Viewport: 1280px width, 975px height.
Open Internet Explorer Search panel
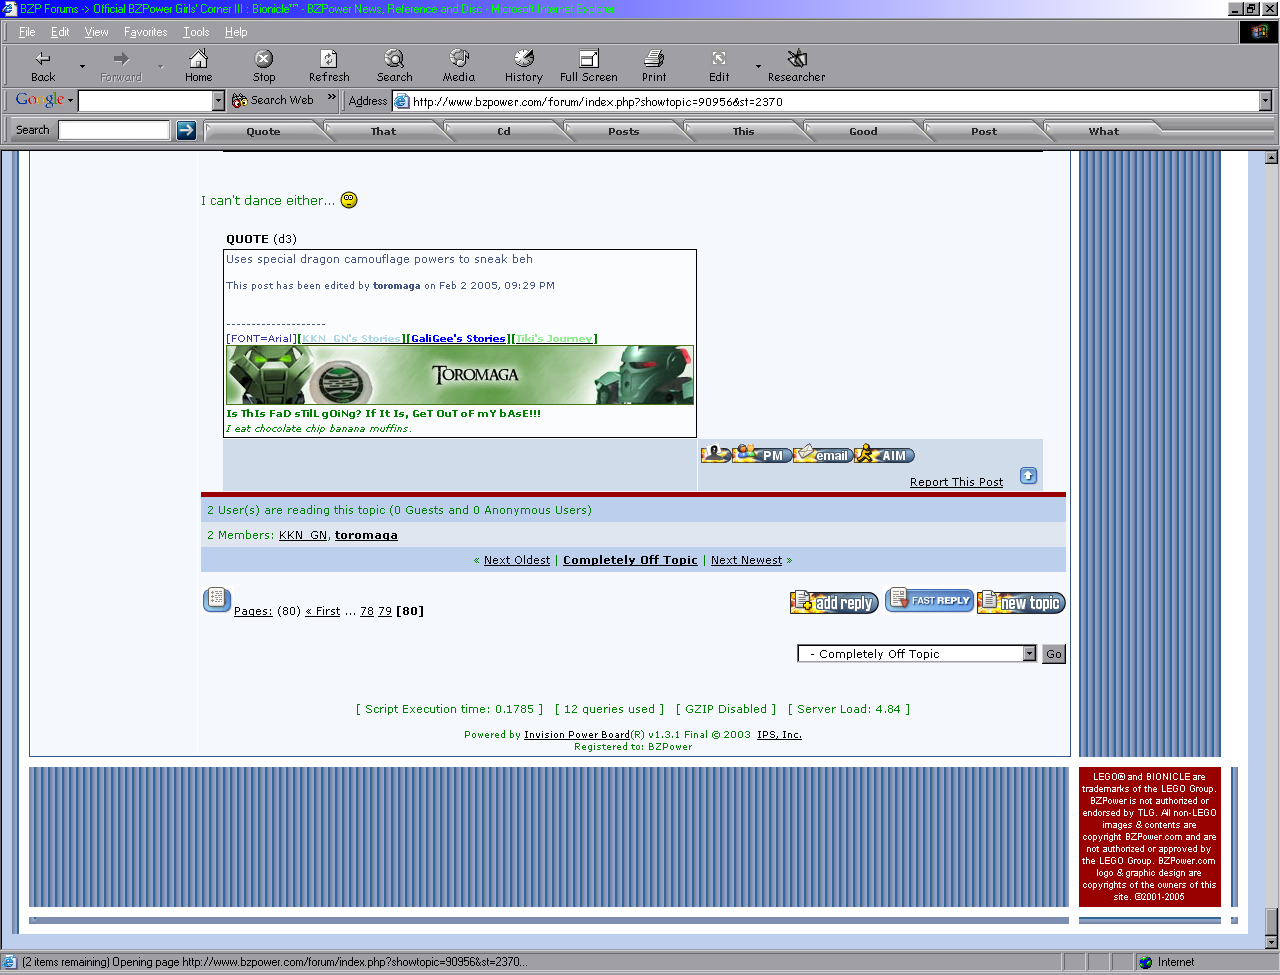coord(394,65)
